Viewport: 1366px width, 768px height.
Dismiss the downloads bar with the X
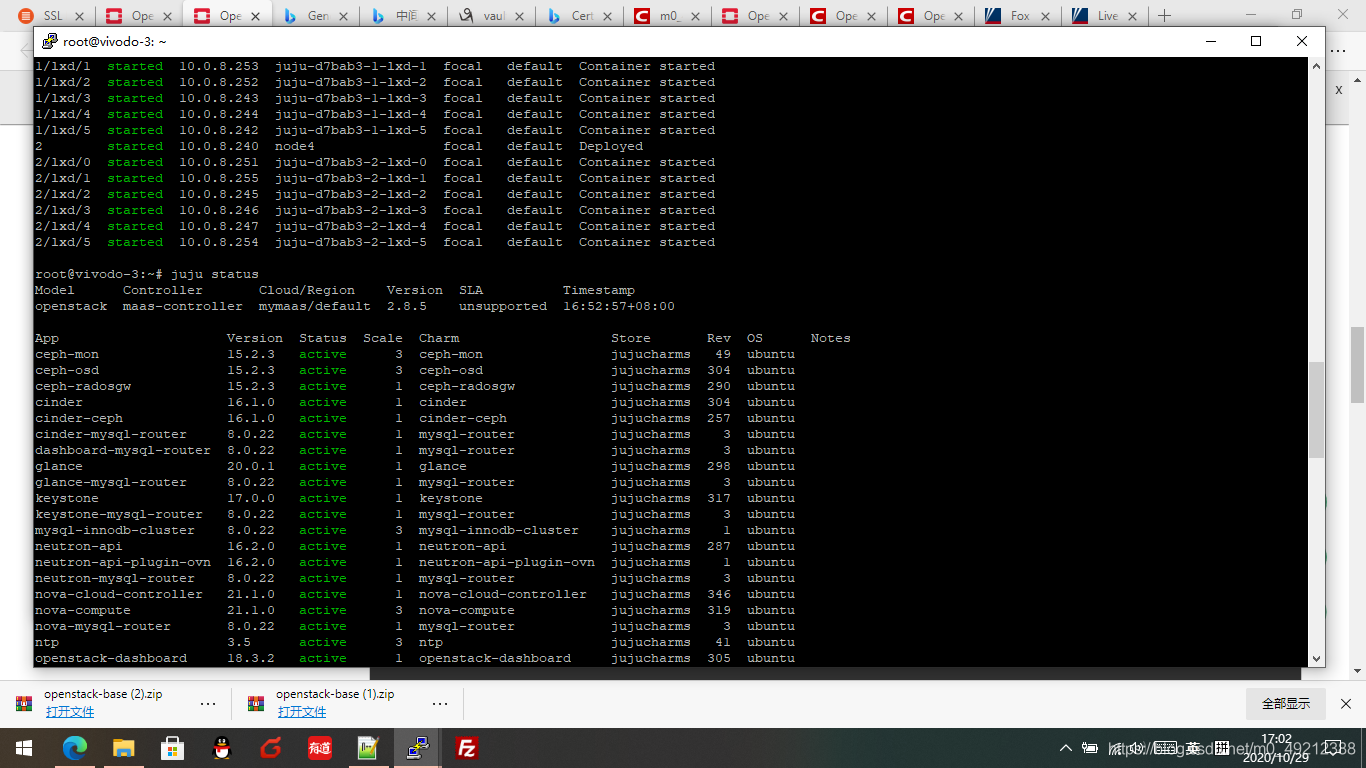click(x=1346, y=703)
